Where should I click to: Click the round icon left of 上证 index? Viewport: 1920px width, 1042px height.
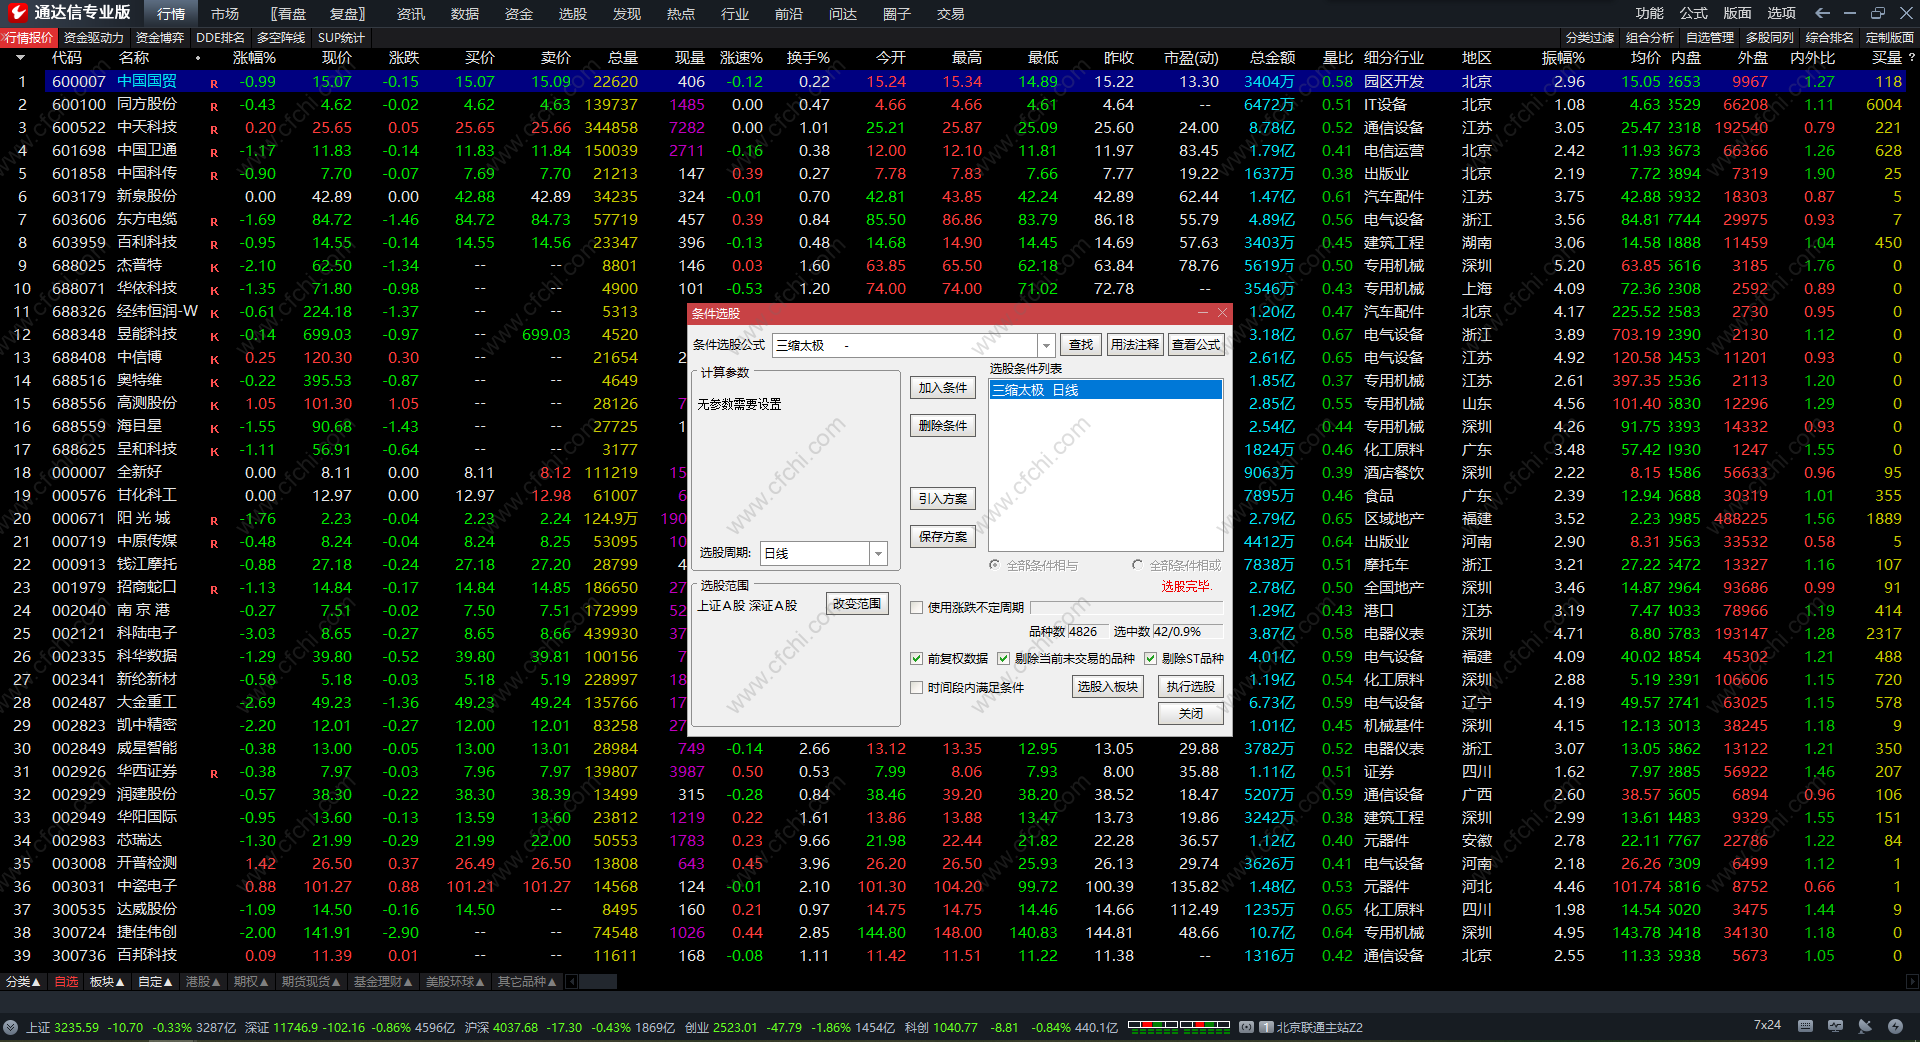click(x=11, y=1027)
